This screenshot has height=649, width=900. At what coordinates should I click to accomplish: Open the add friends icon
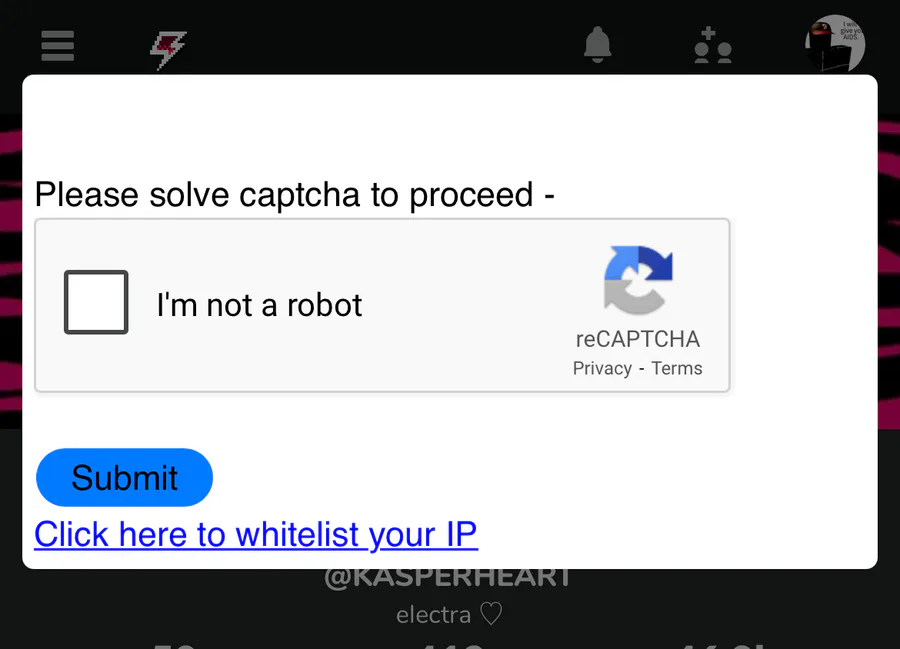pyautogui.click(x=713, y=45)
